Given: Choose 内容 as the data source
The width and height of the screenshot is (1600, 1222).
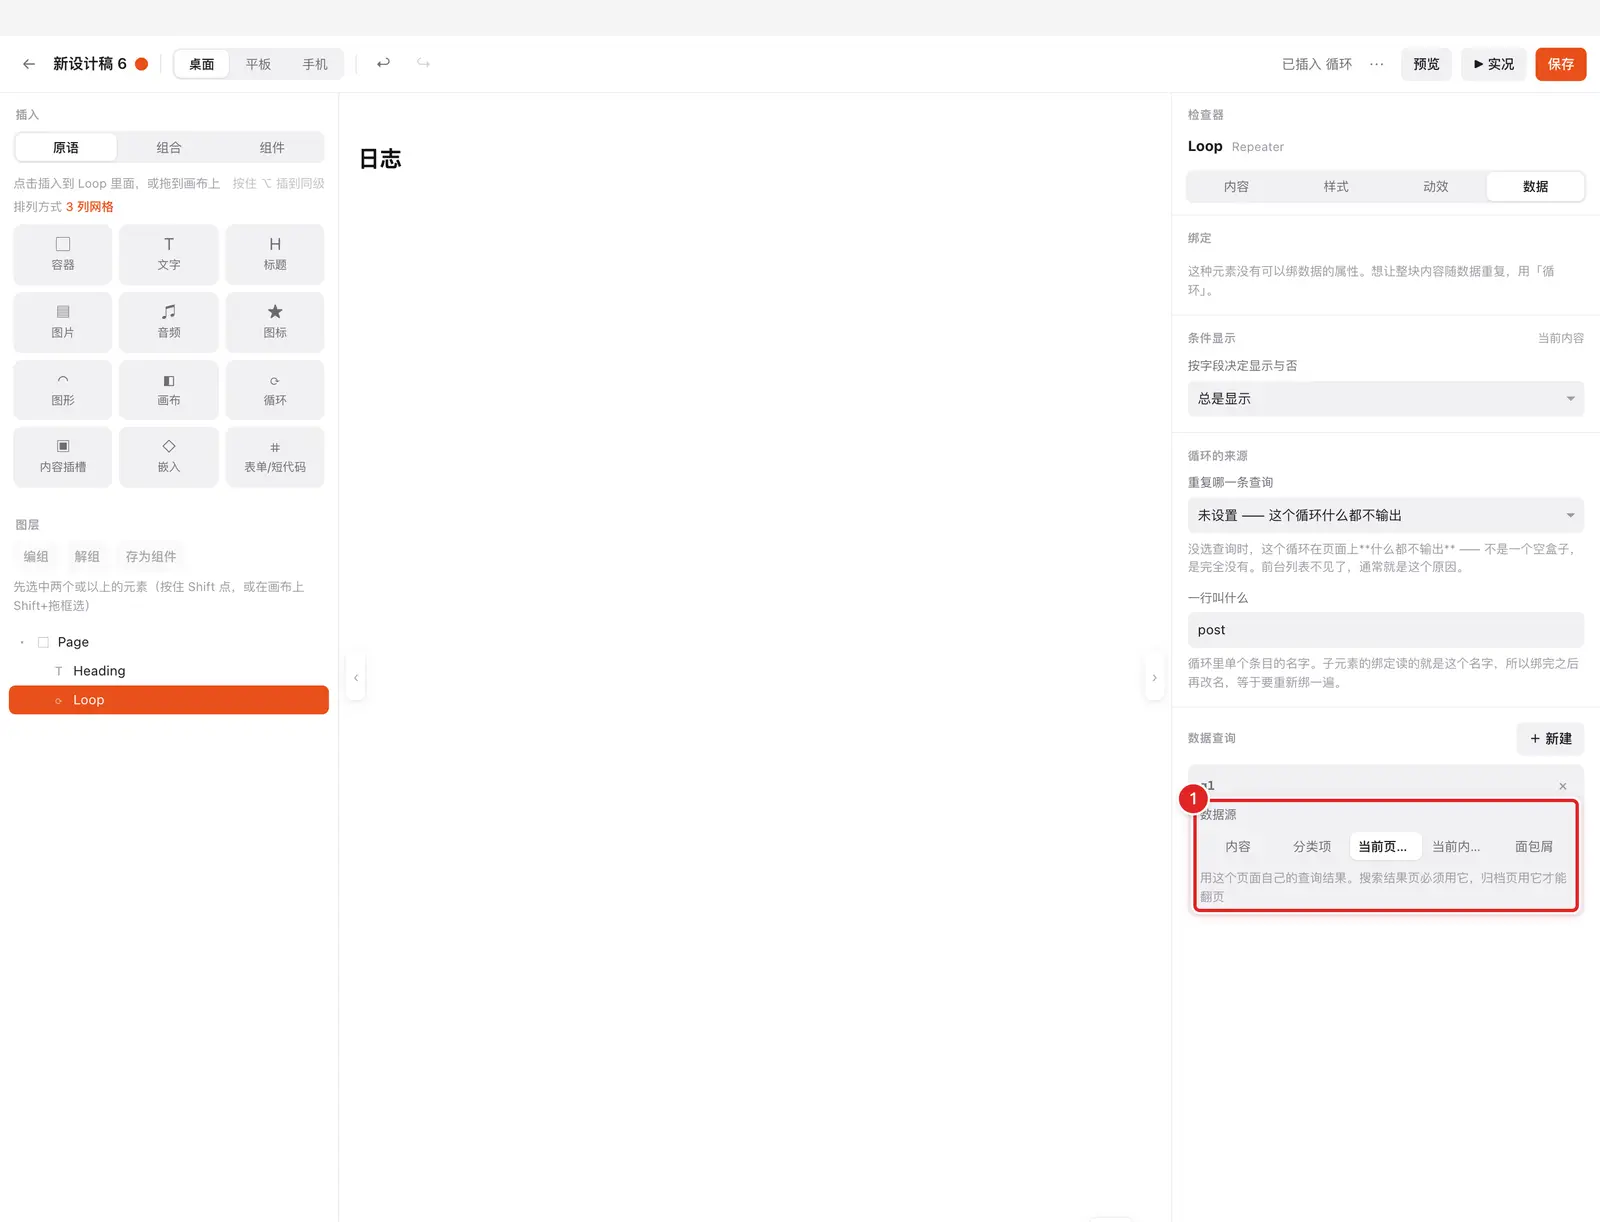Looking at the screenshot, I should pyautogui.click(x=1238, y=846).
